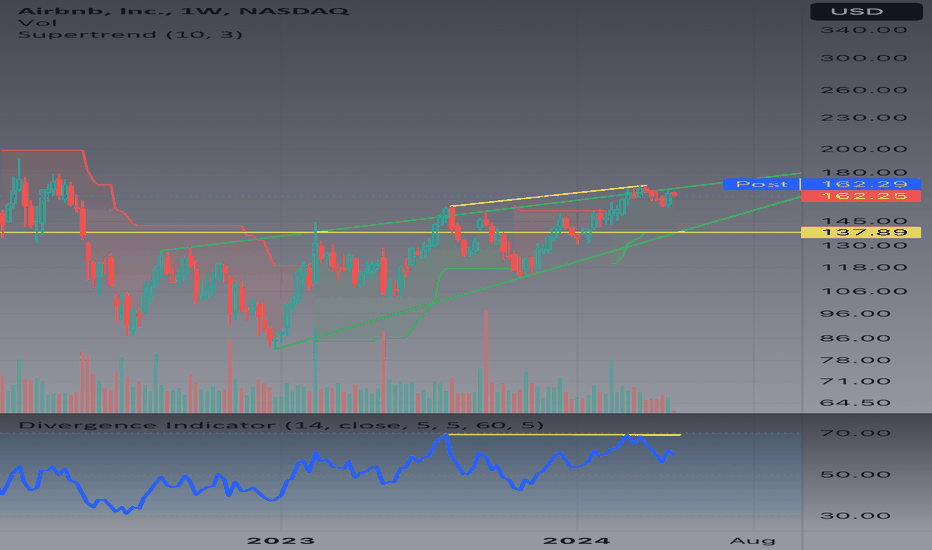932x550 pixels.
Task: Click the 96.00 price scale label
Action: (855, 314)
